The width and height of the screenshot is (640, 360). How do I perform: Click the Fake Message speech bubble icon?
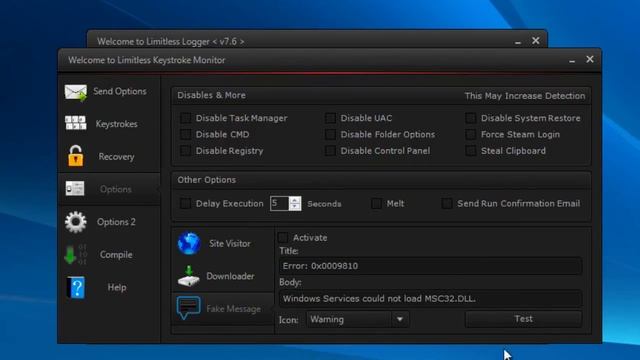(x=188, y=308)
